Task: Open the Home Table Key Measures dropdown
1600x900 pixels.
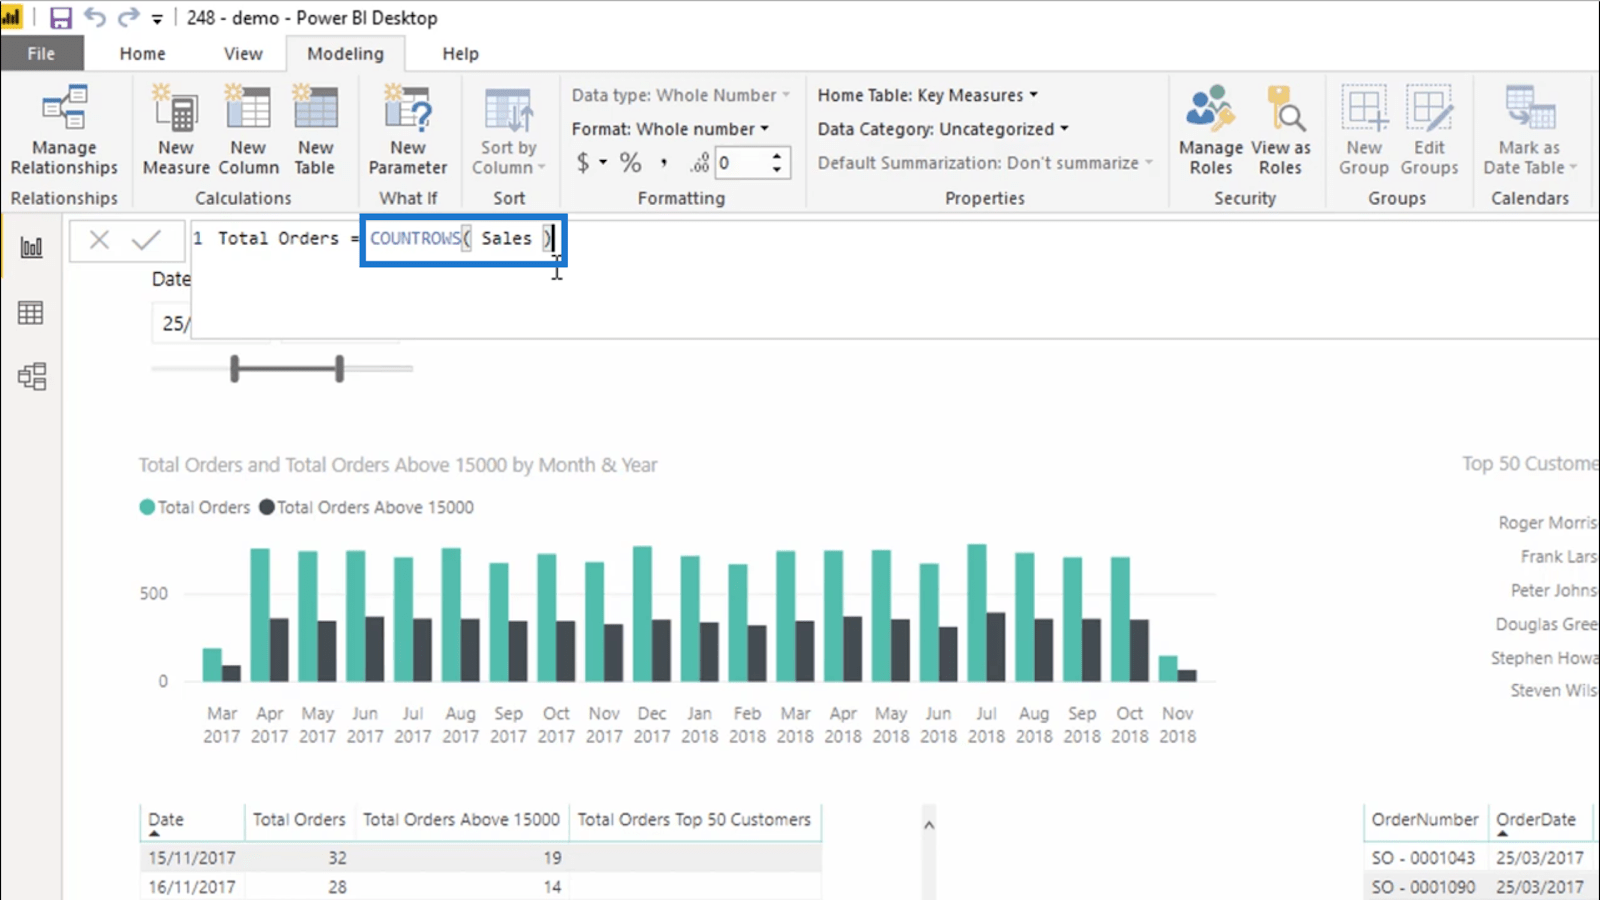Action: click(x=928, y=95)
